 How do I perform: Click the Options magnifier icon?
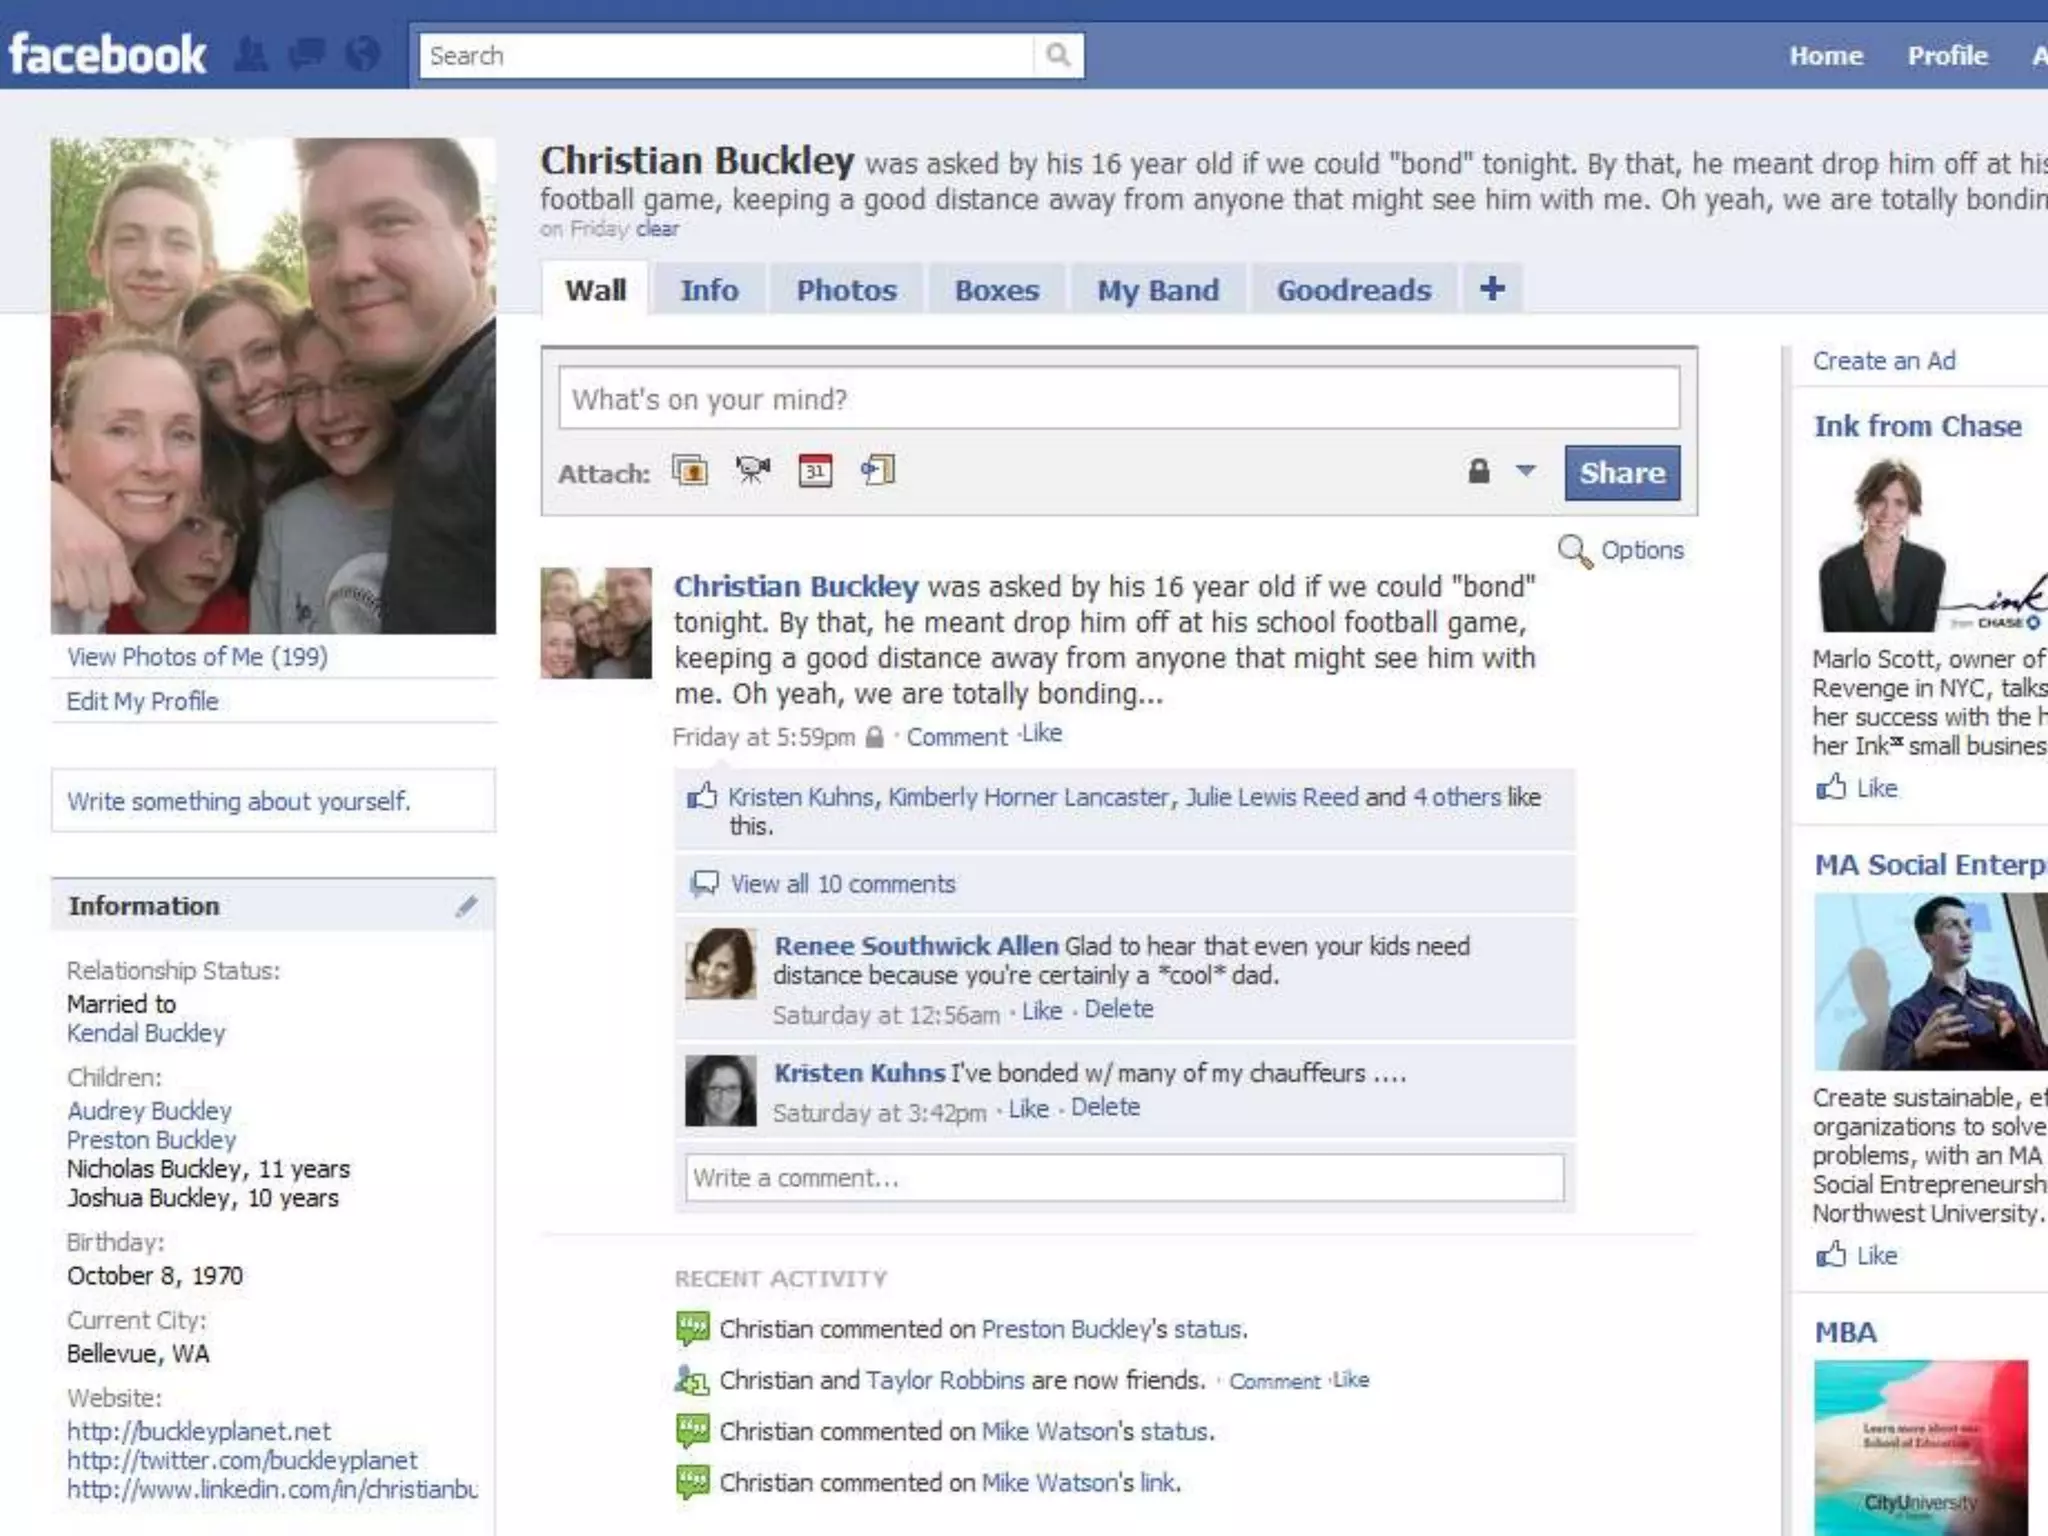point(1574,551)
